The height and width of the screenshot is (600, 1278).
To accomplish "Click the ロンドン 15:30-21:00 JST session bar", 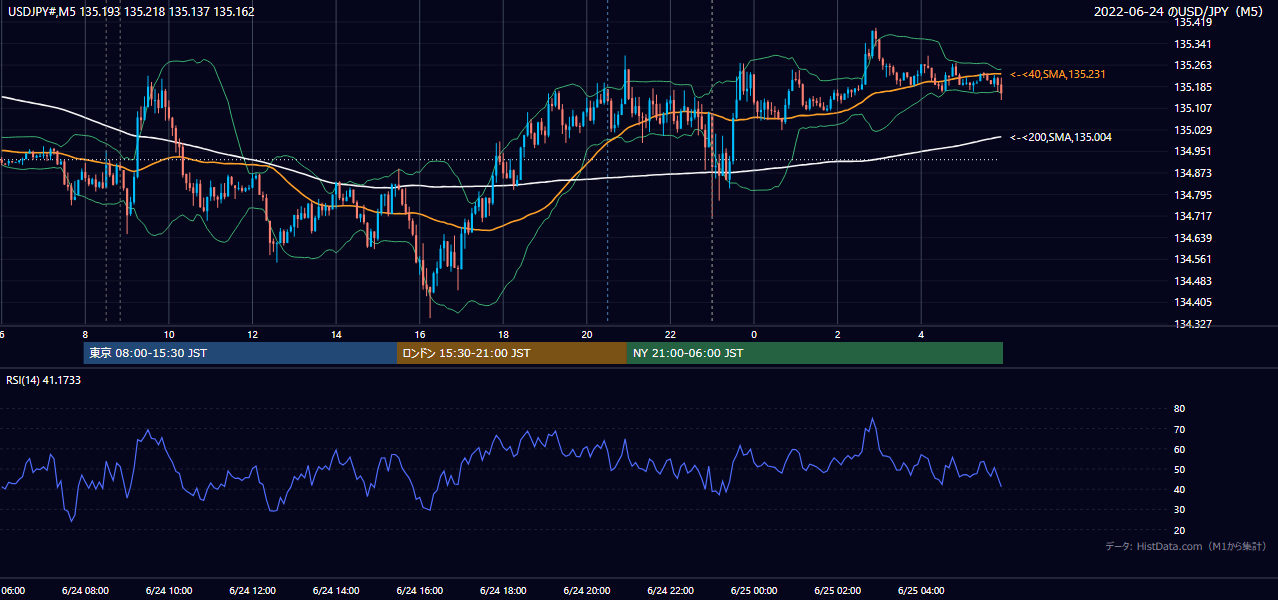I will [512, 353].
